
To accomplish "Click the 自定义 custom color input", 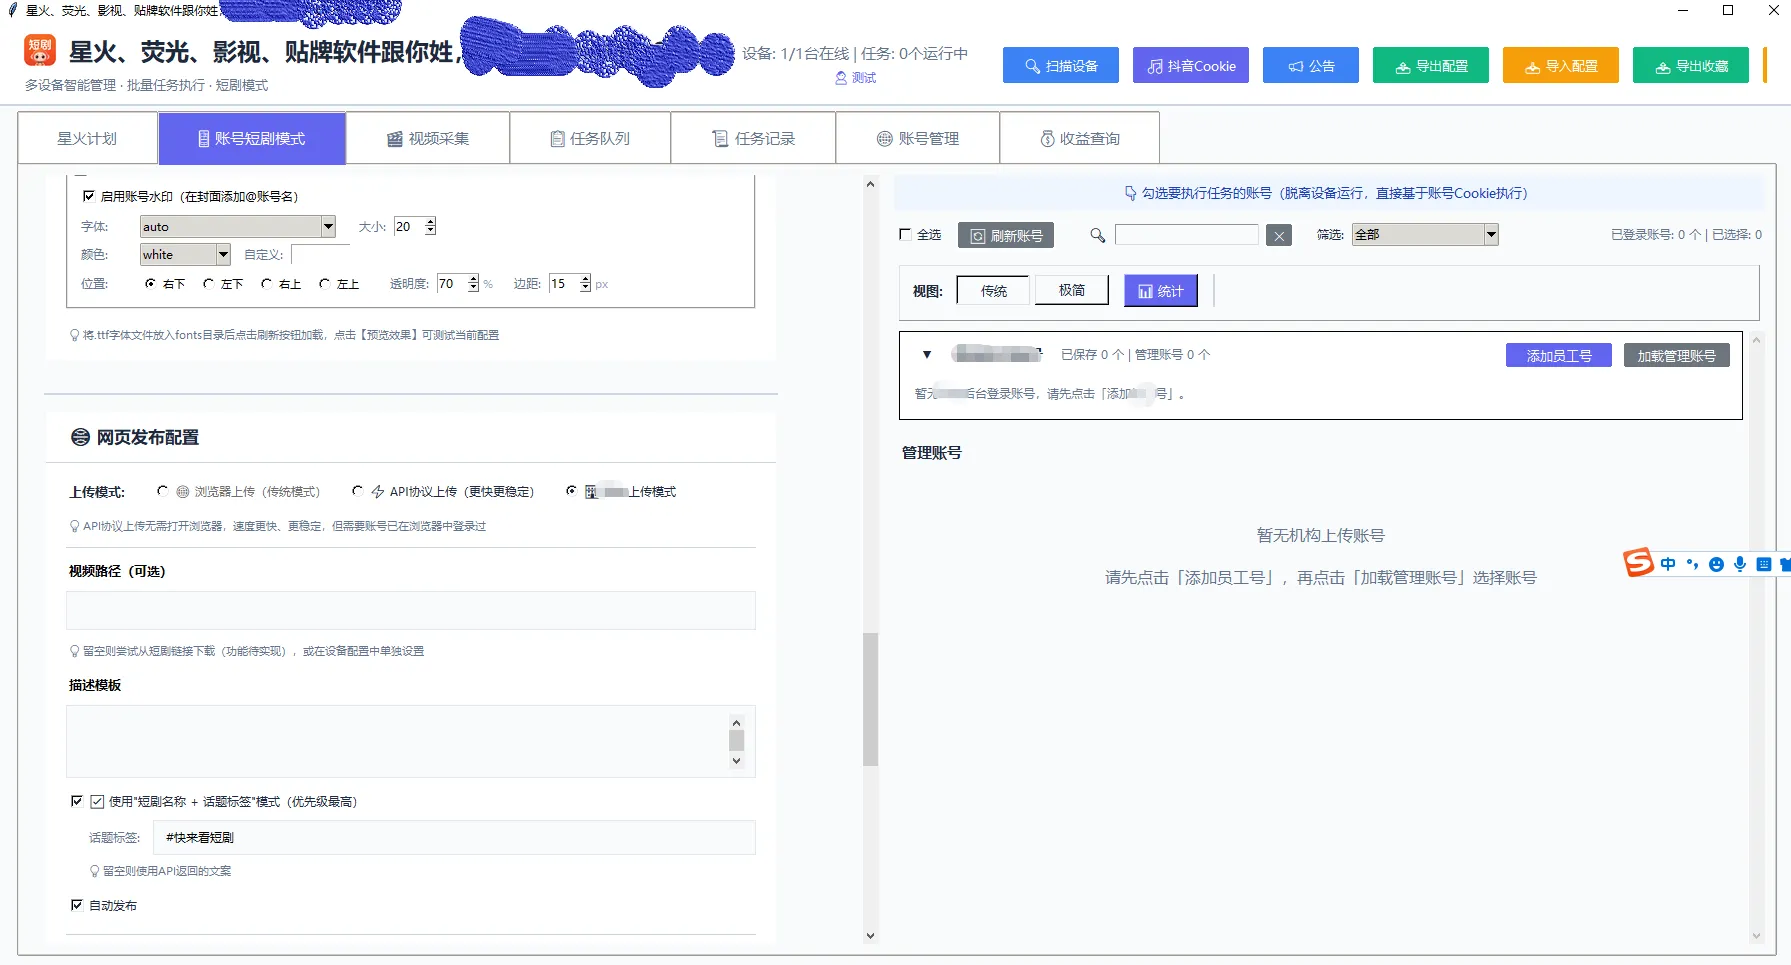I will (x=320, y=254).
